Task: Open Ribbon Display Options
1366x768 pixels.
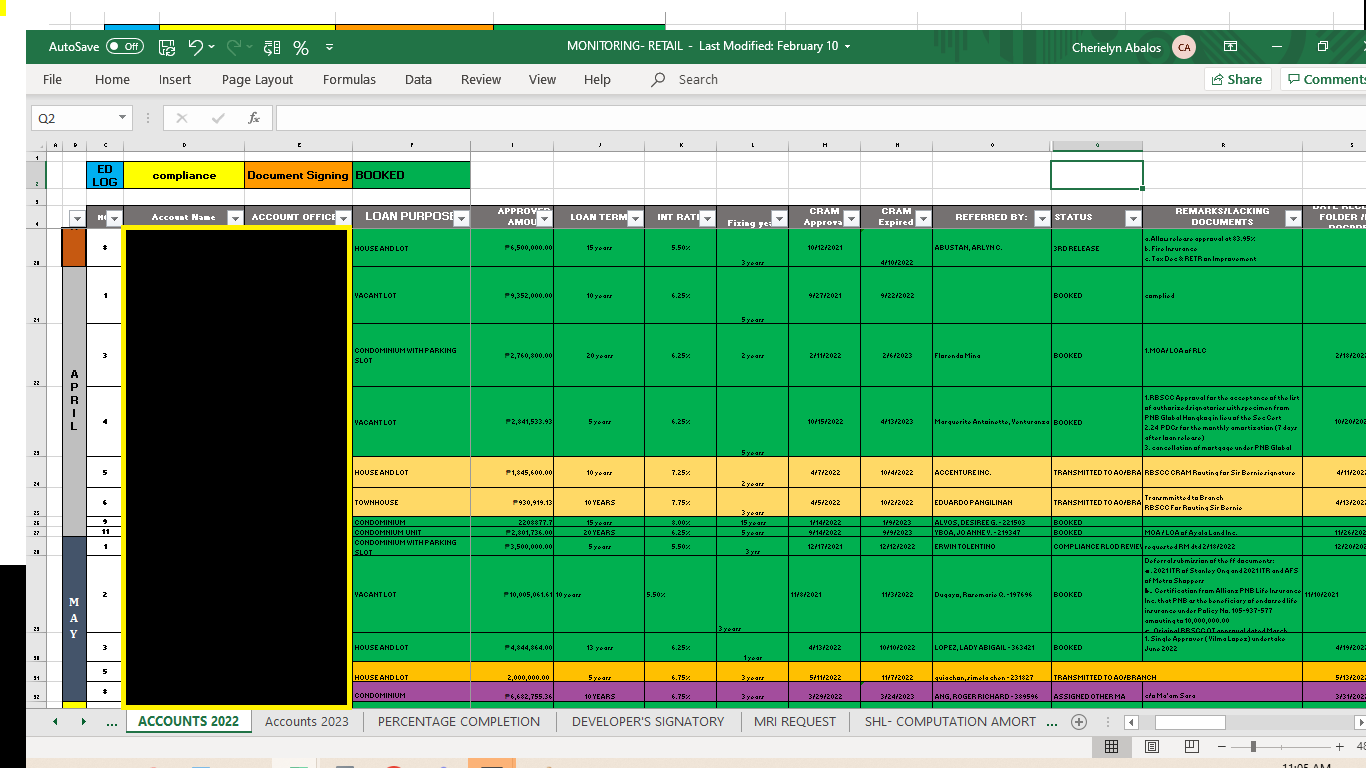Action: coord(1231,46)
